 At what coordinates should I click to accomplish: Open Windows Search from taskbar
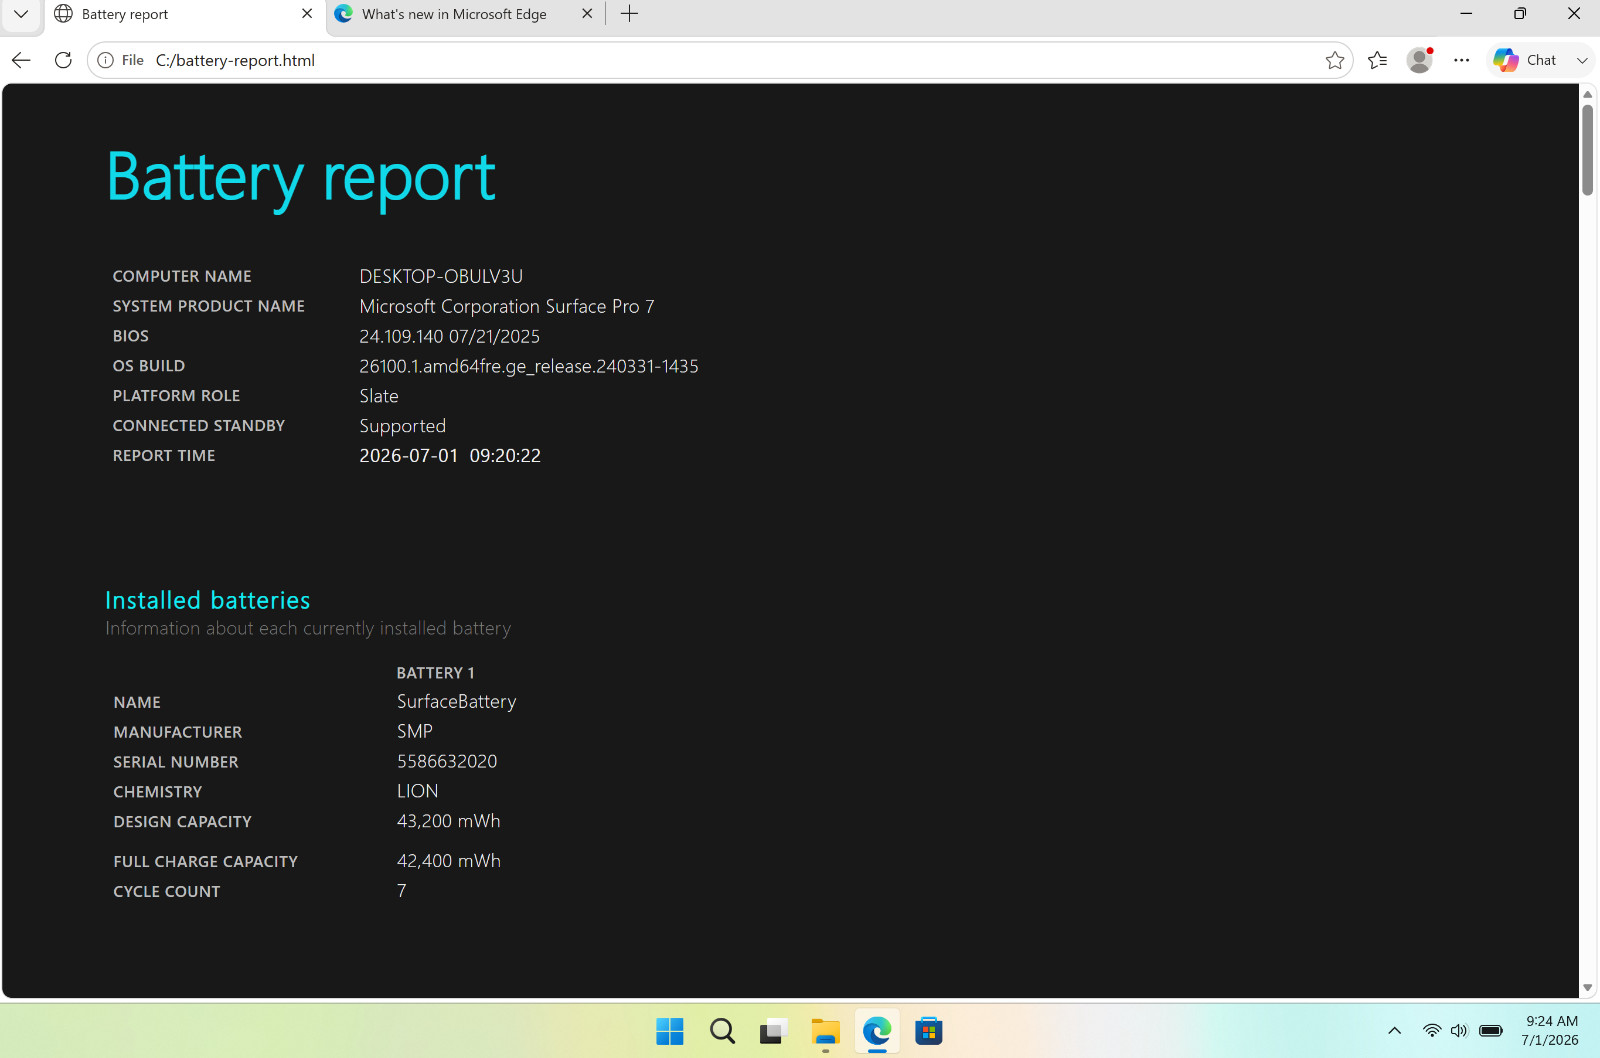(722, 1031)
